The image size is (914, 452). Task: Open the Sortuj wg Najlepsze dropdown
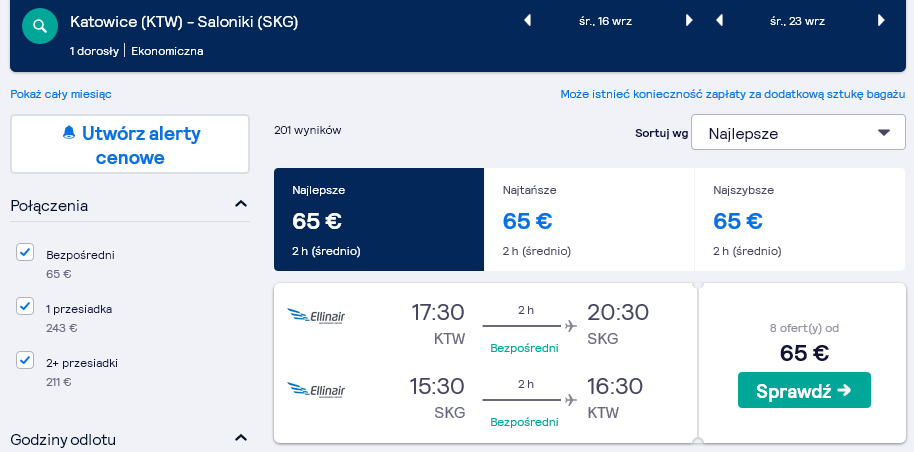click(798, 132)
